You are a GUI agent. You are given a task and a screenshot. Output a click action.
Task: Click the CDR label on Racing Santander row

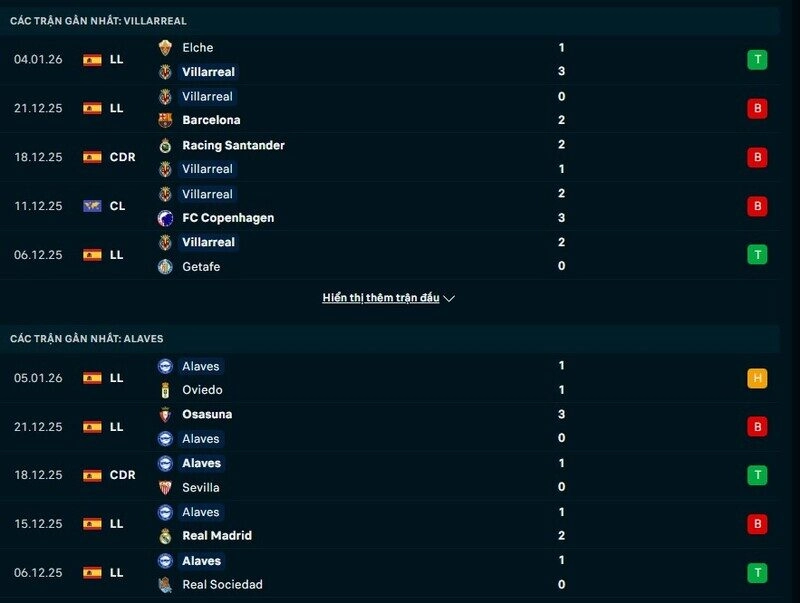(122, 157)
